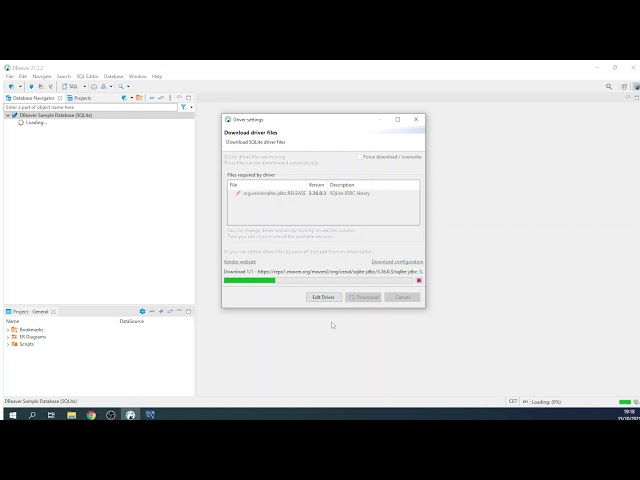Switch to the Database Navigator tab
640x480 pixels.
[33, 98]
